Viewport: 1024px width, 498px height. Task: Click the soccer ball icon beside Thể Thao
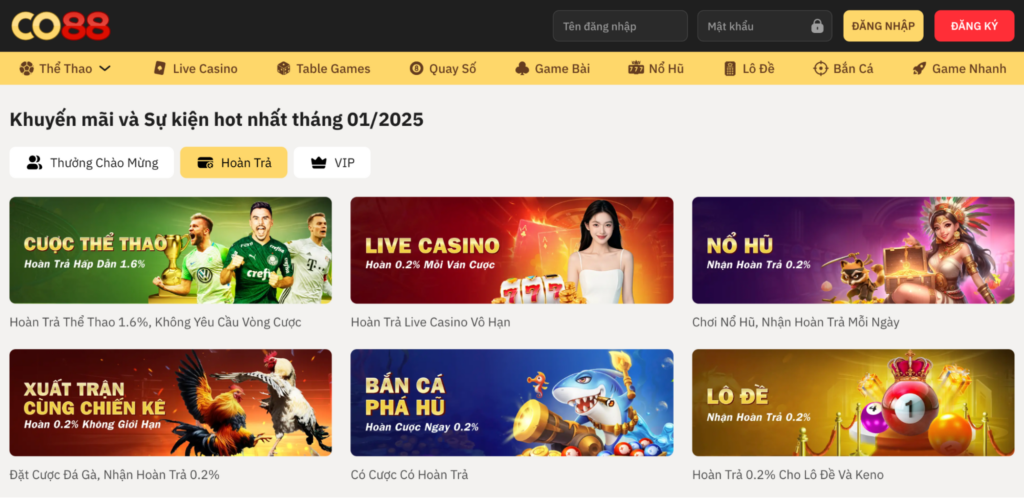[x=26, y=69]
